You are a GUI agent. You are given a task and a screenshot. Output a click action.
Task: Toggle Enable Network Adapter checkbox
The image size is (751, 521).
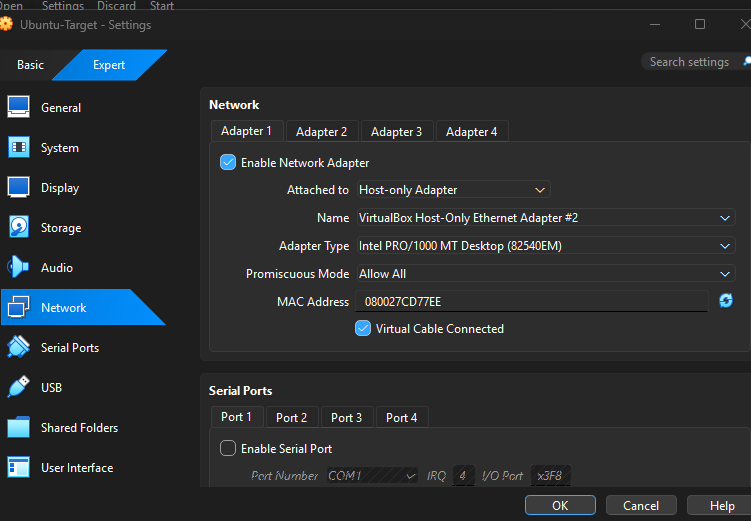coord(228,162)
